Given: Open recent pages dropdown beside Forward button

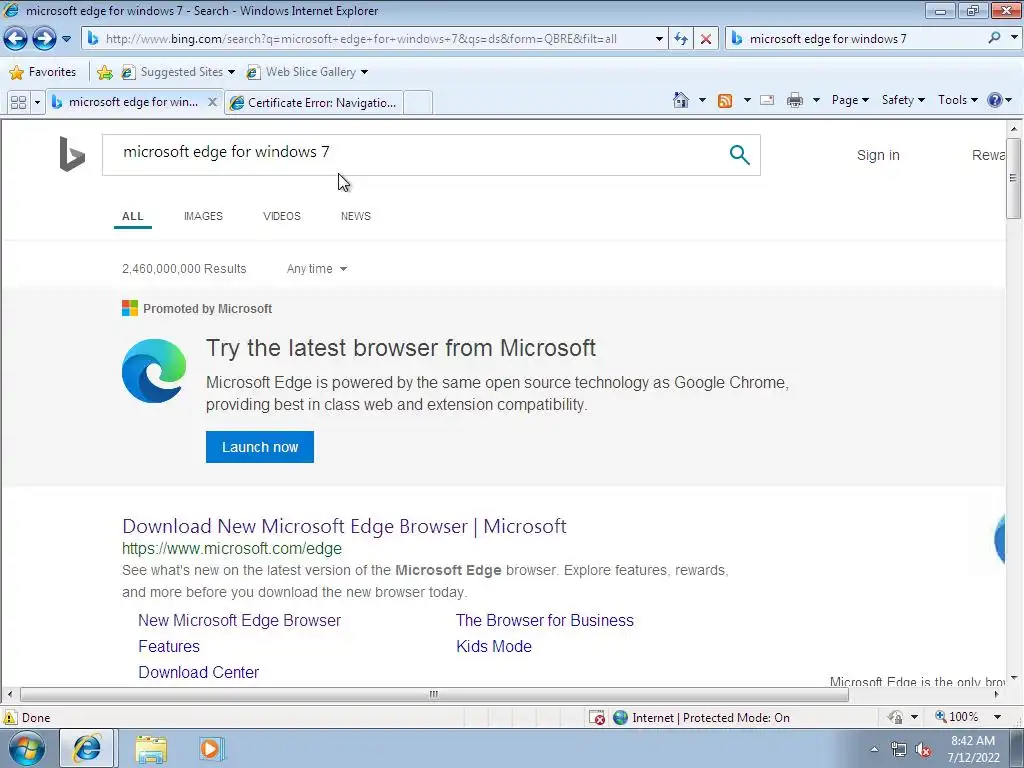Looking at the screenshot, I should coord(67,39).
